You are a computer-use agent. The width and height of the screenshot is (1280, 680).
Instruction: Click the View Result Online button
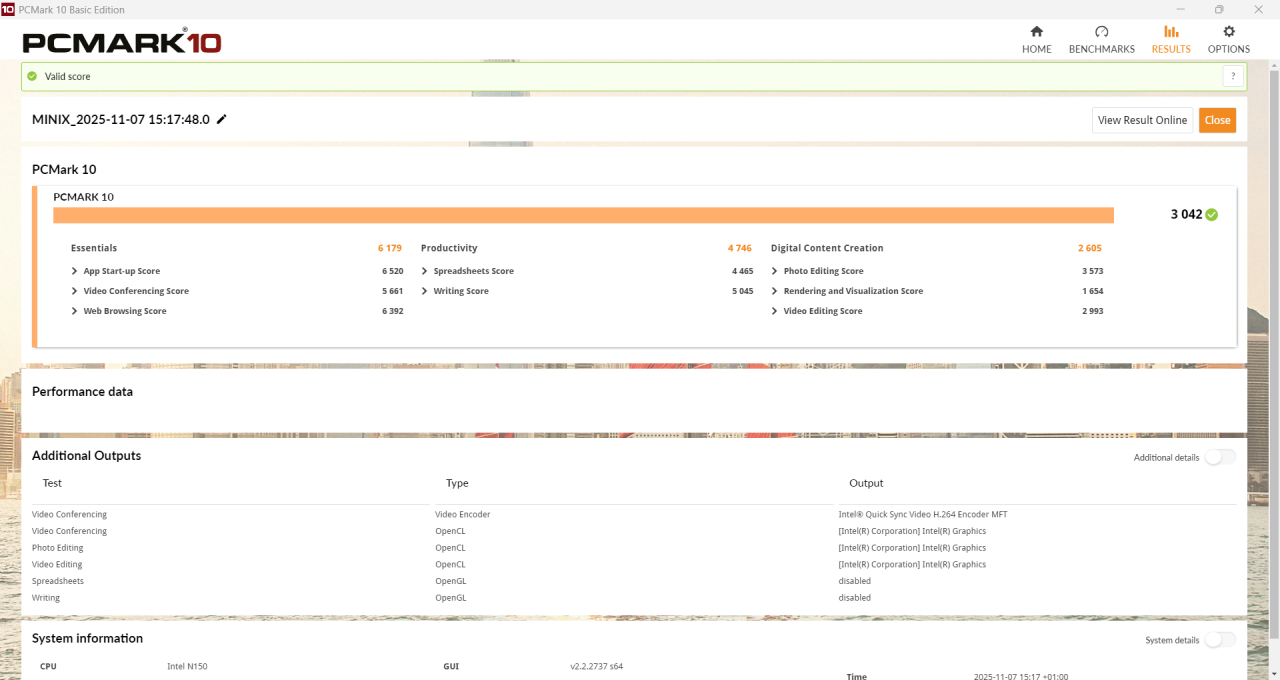[x=1142, y=119]
